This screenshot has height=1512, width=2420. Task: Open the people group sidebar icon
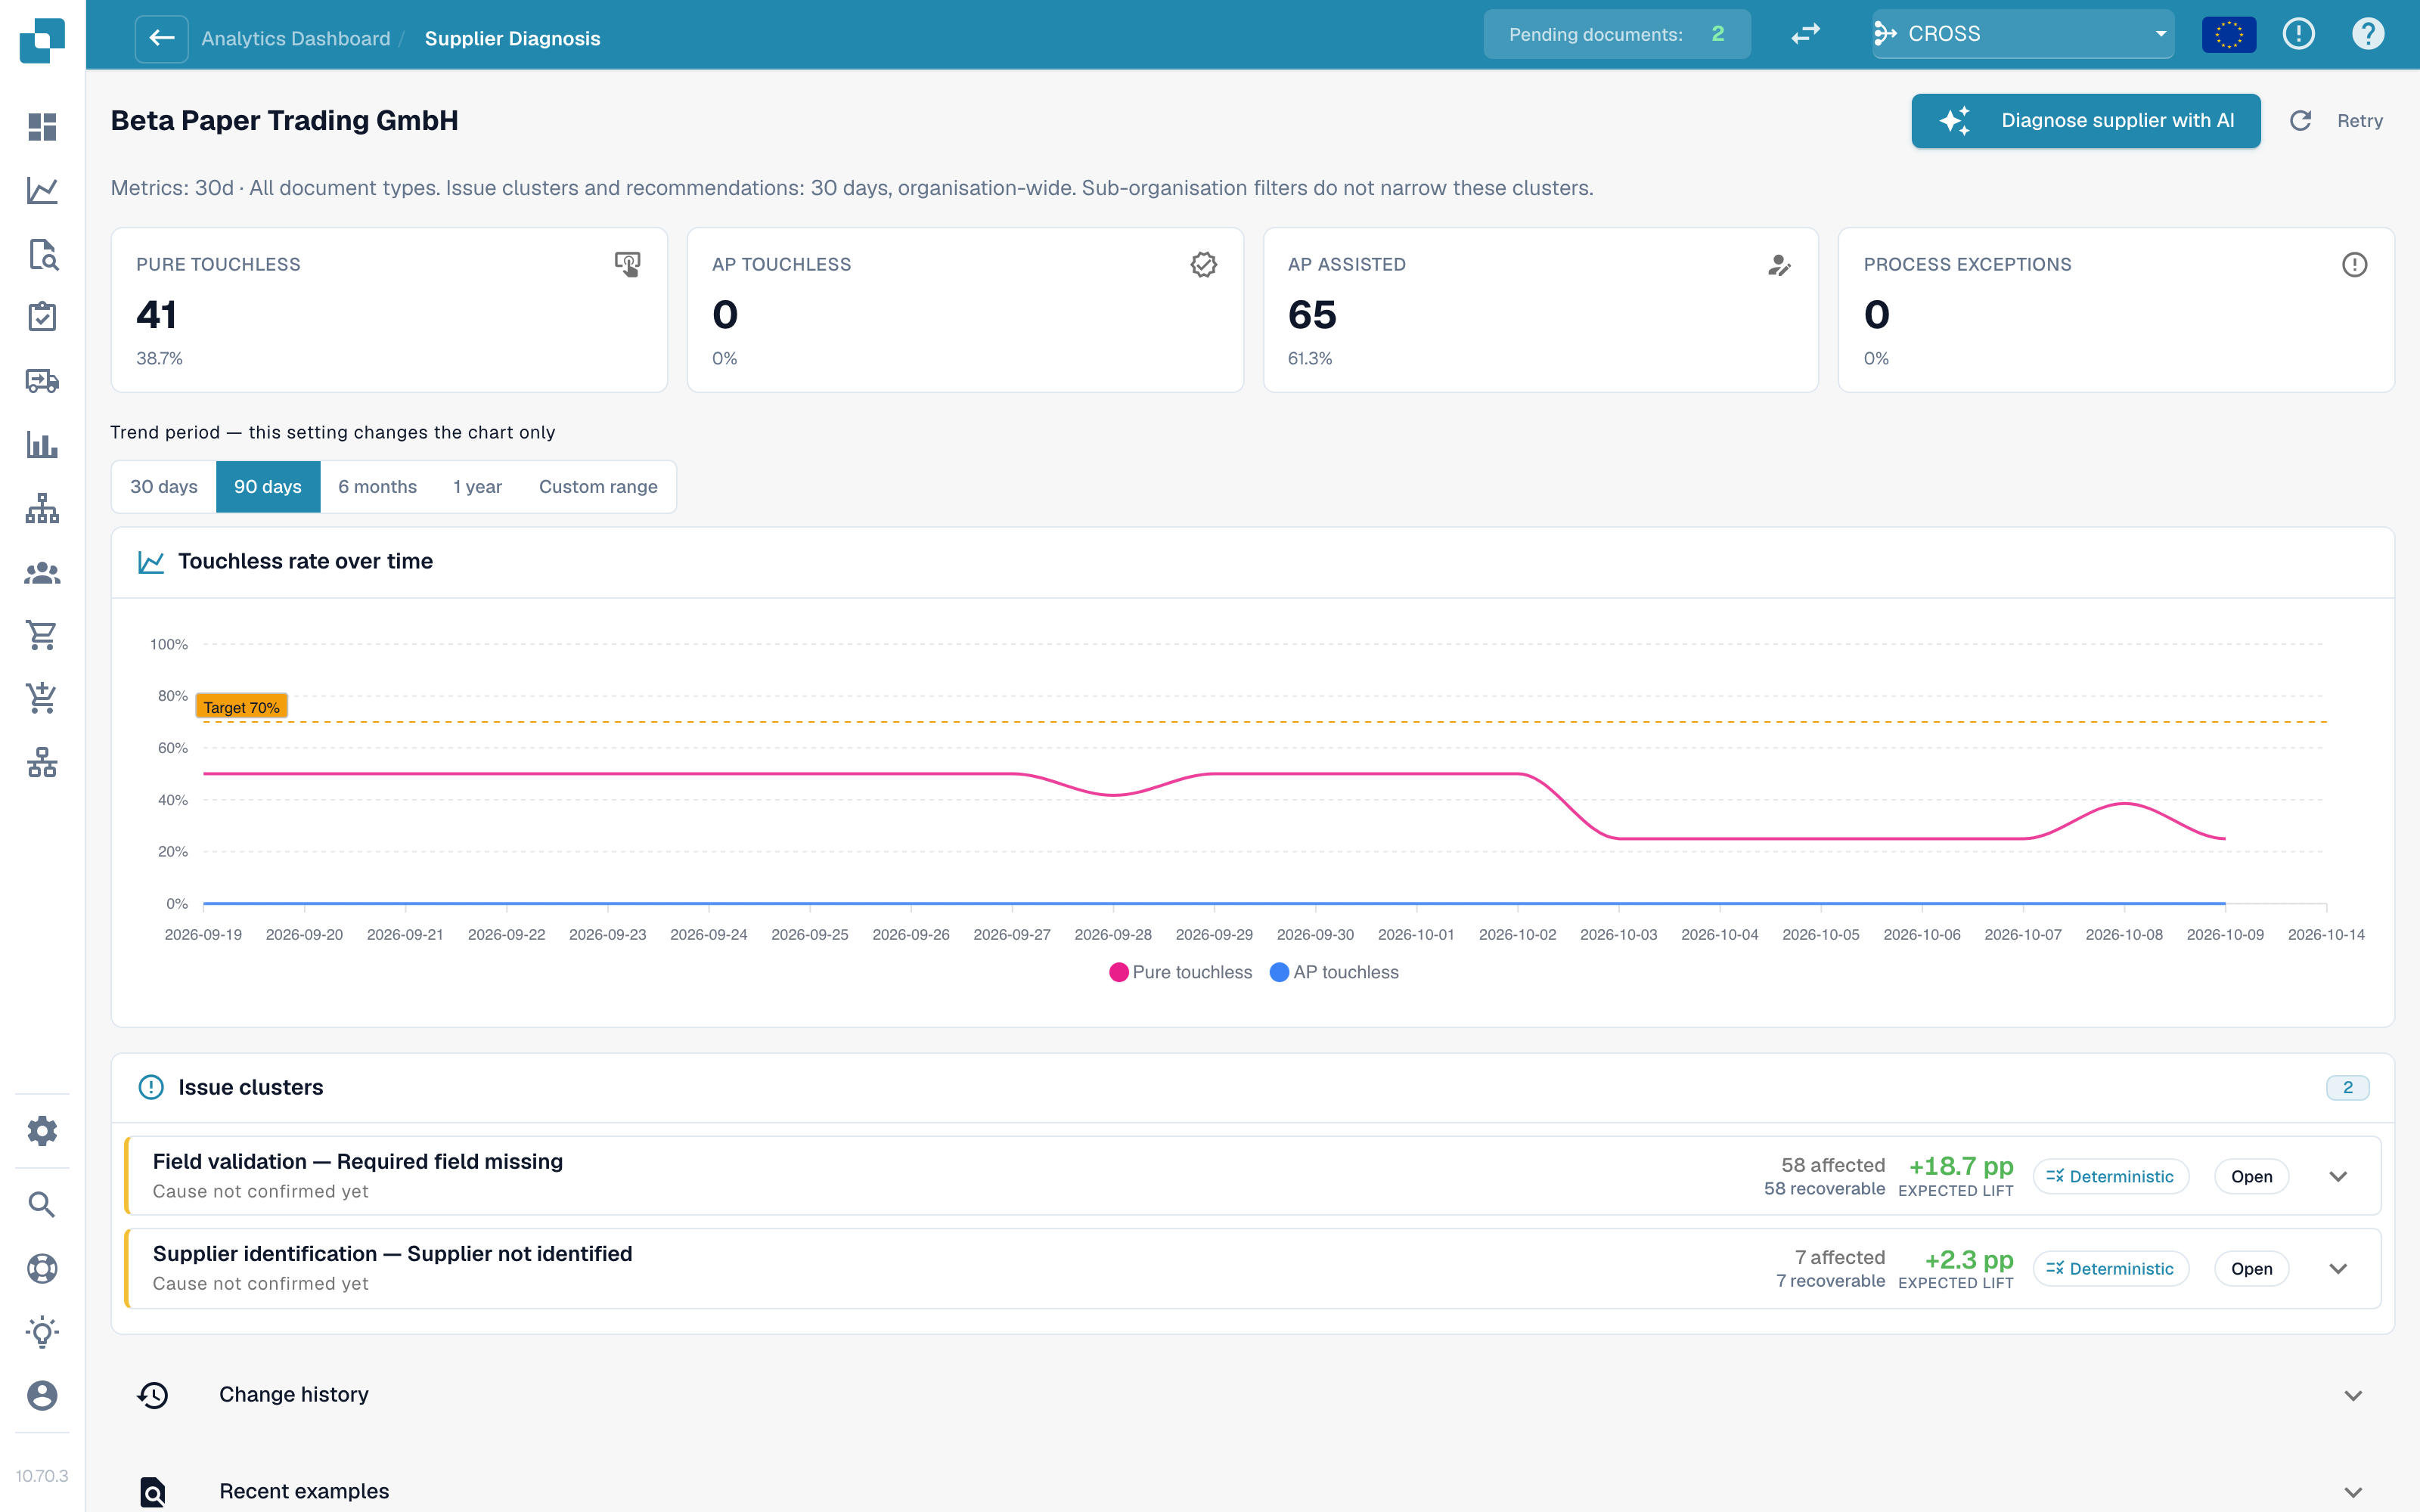click(x=42, y=572)
